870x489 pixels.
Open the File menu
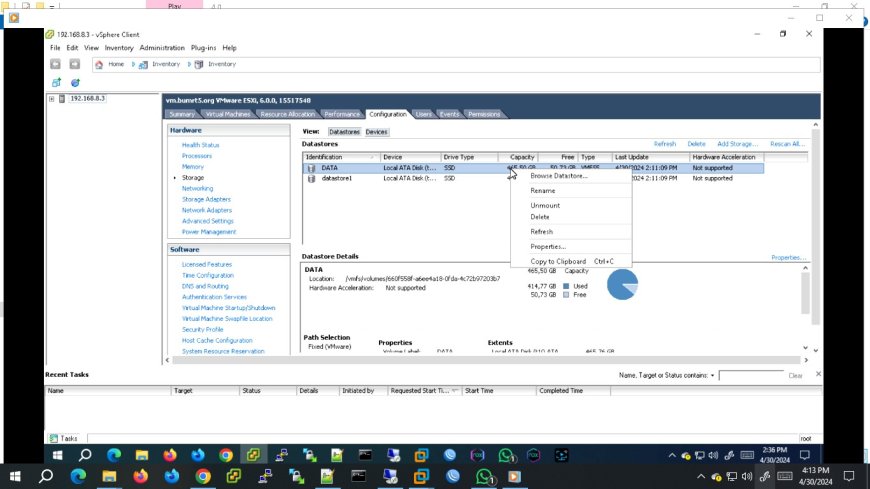coord(55,48)
